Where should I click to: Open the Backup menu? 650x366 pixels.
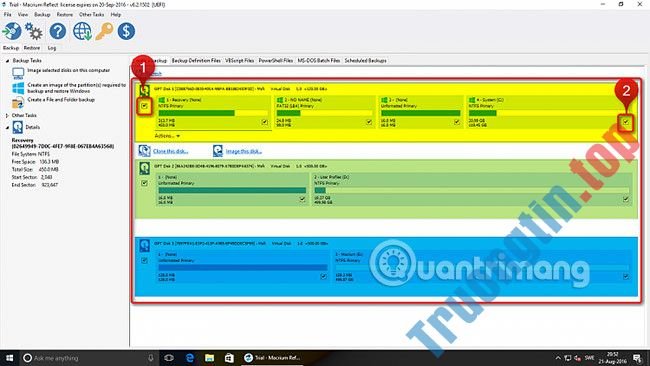[42, 15]
